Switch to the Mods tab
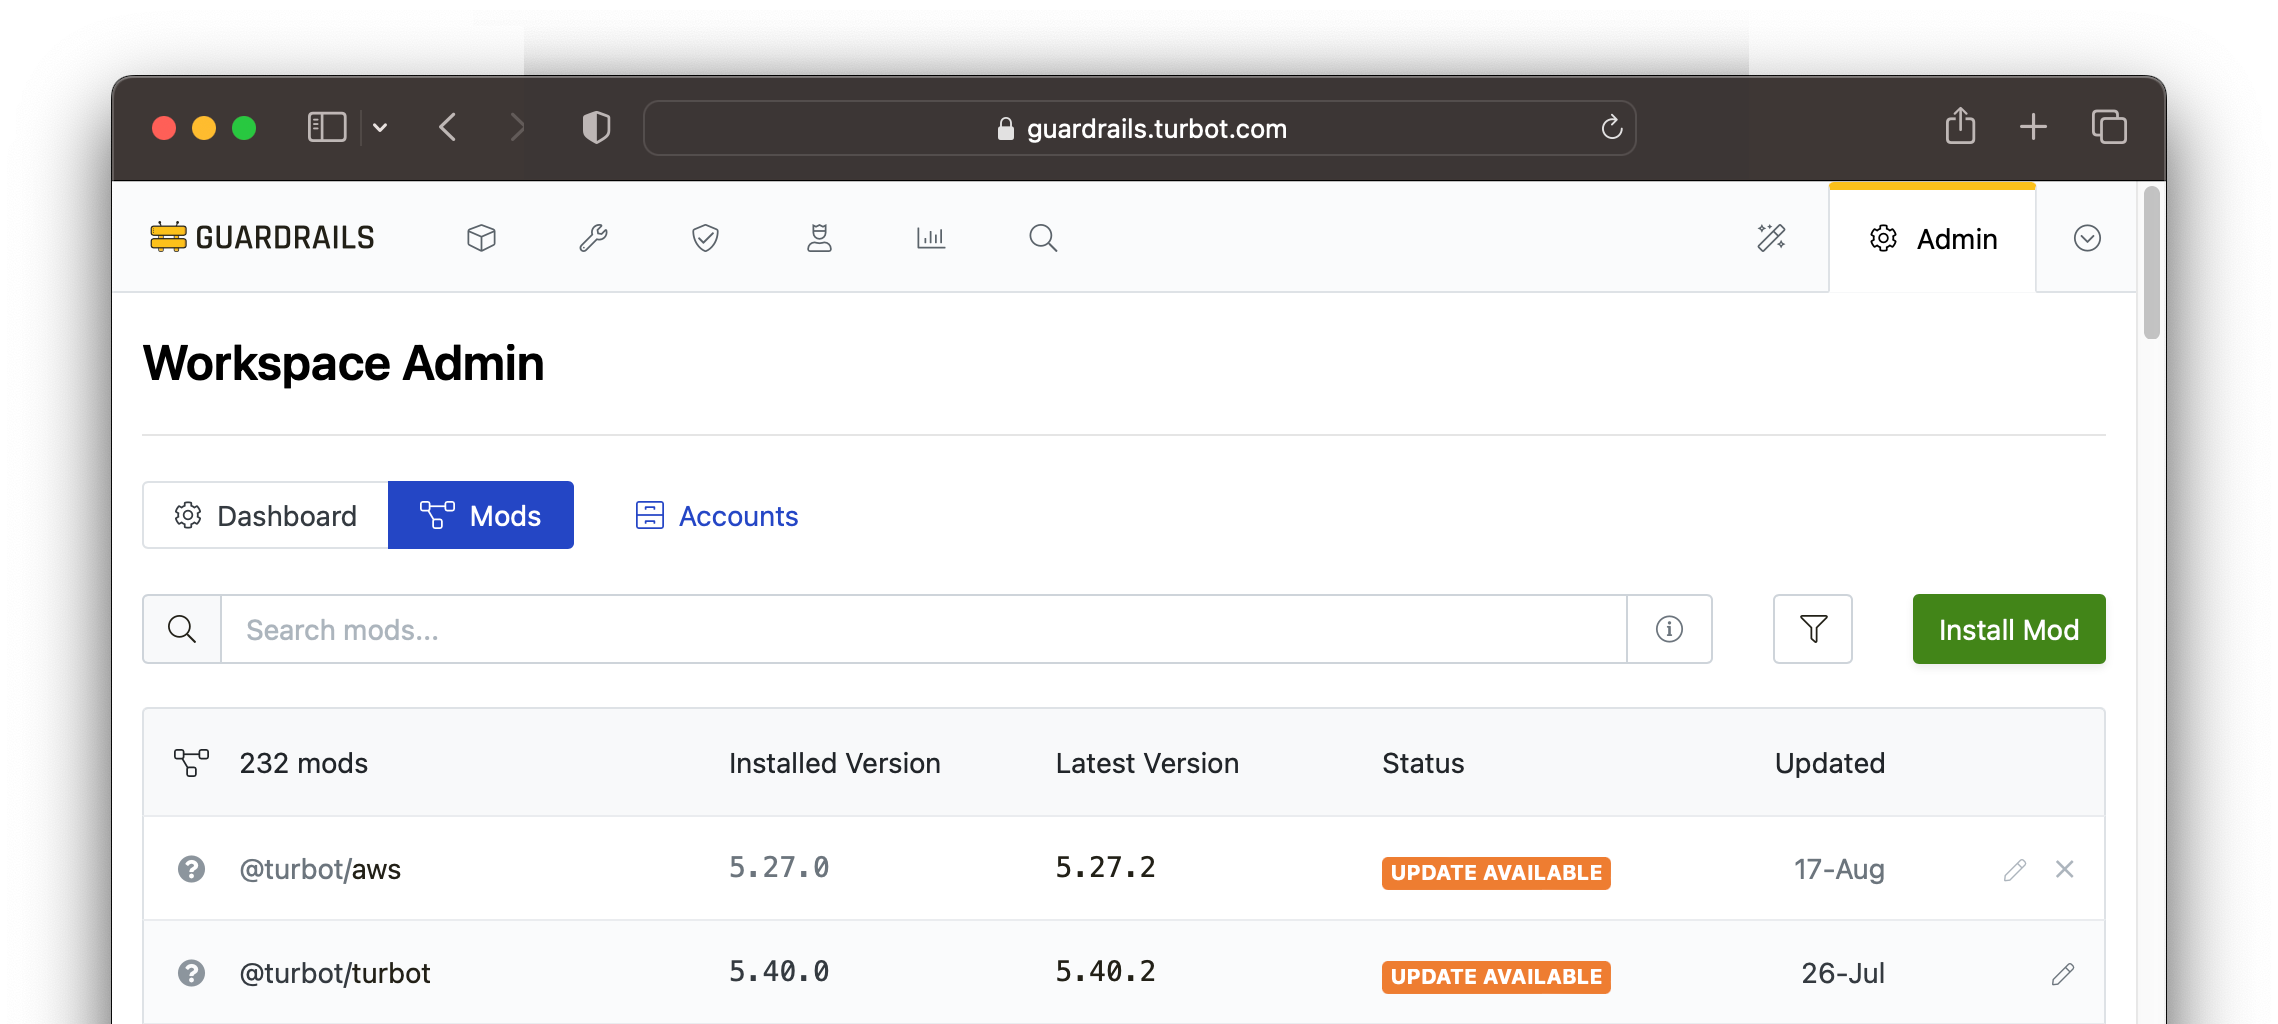Image resolution: width=2278 pixels, height=1024 pixels. (x=481, y=515)
